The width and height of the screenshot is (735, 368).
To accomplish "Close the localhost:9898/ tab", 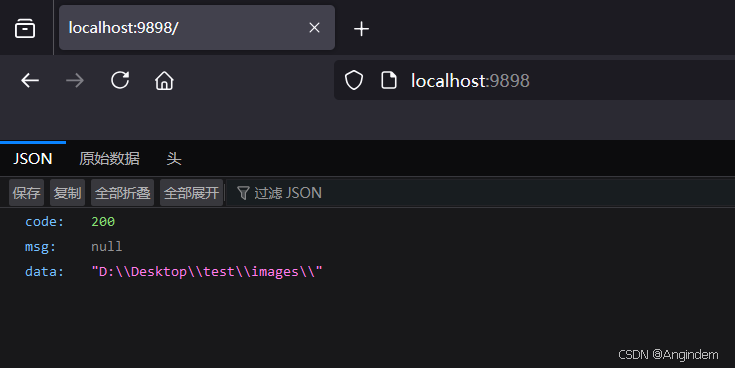I will coord(315,28).
